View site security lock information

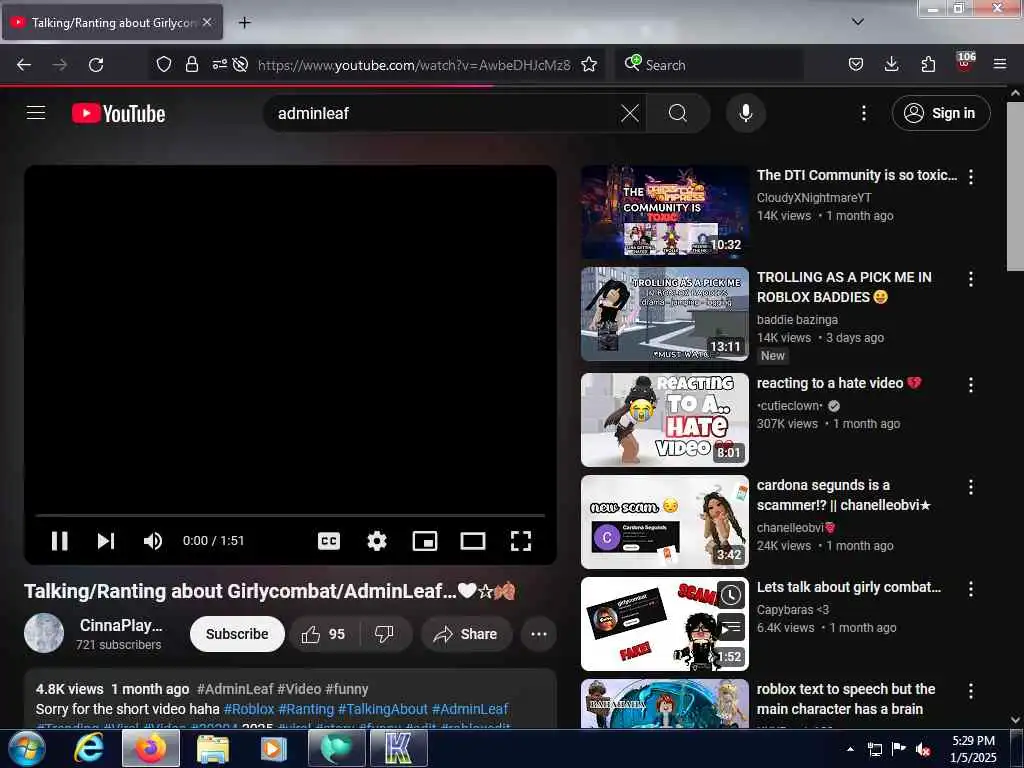tap(191, 64)
